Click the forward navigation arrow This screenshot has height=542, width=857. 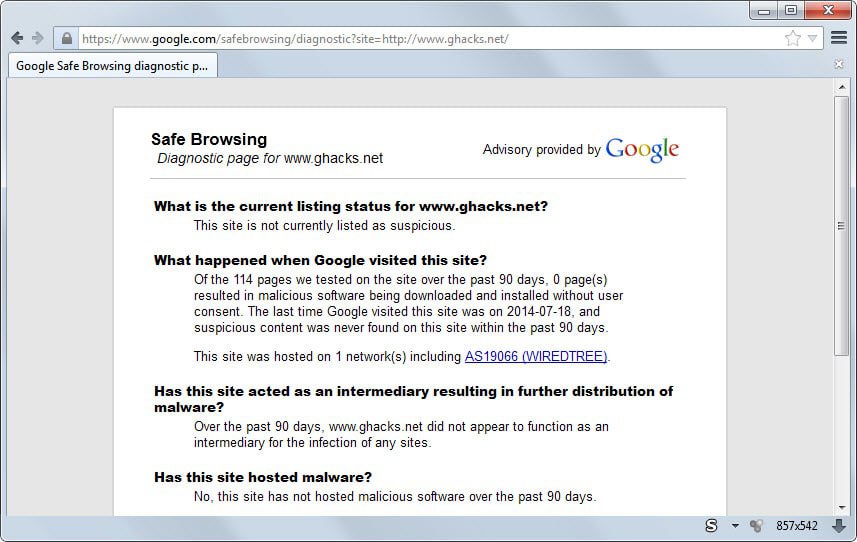[x=38, y=38]
